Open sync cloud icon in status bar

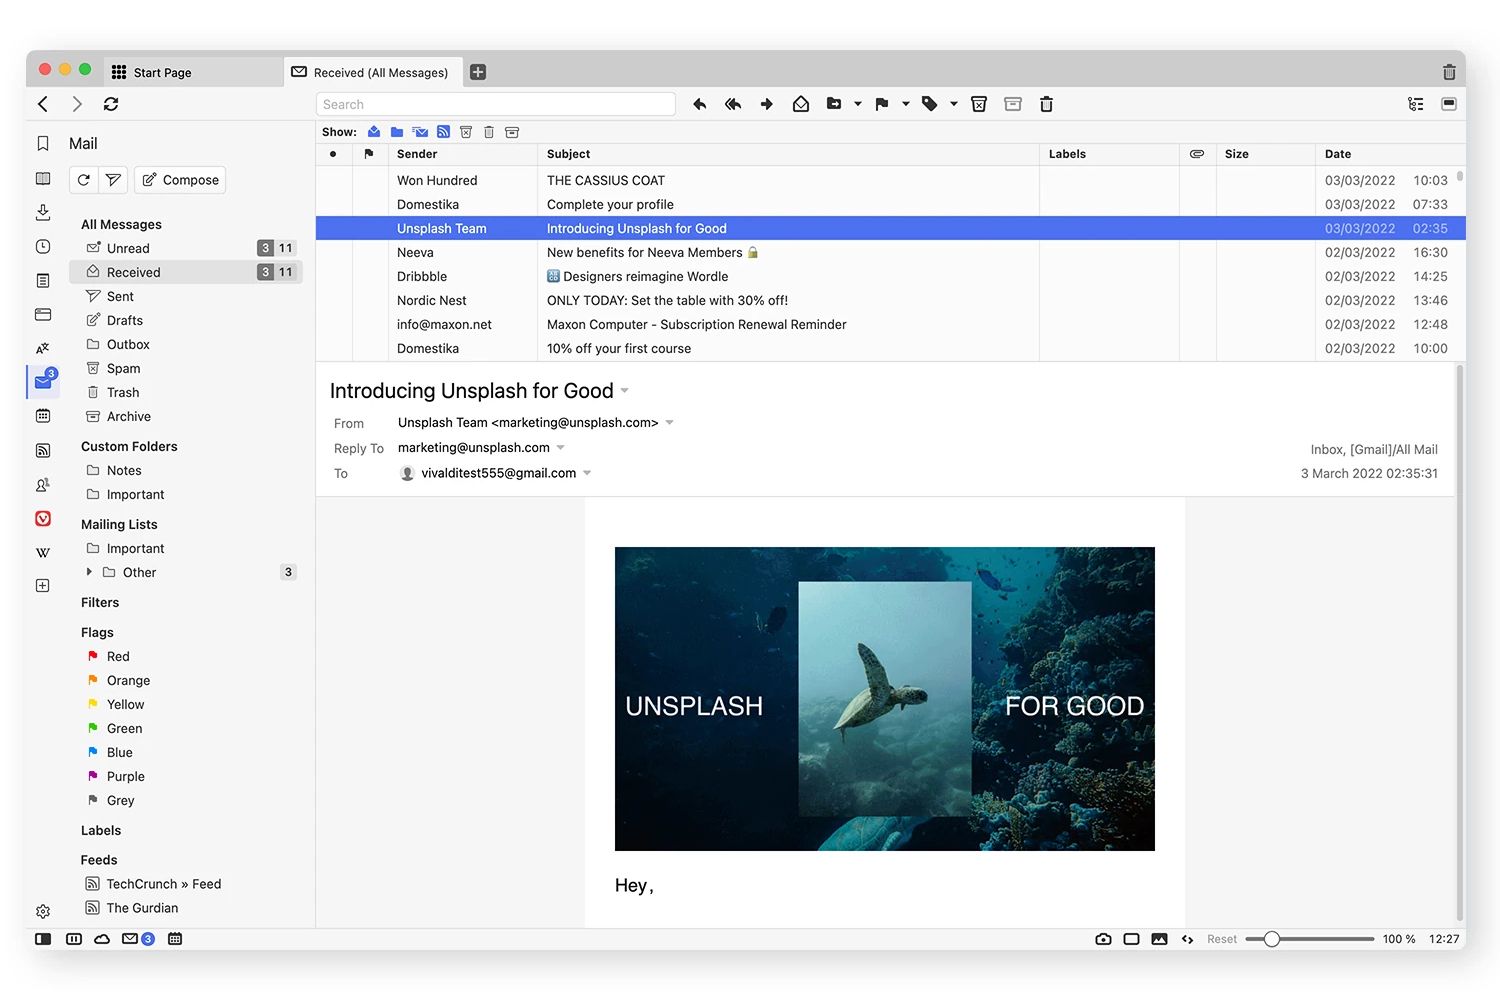tap(102, 939)
